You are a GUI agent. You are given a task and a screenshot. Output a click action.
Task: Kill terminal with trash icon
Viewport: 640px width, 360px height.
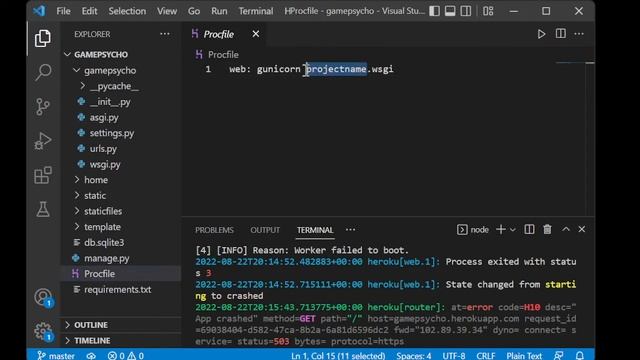click(x=547, y=230)
